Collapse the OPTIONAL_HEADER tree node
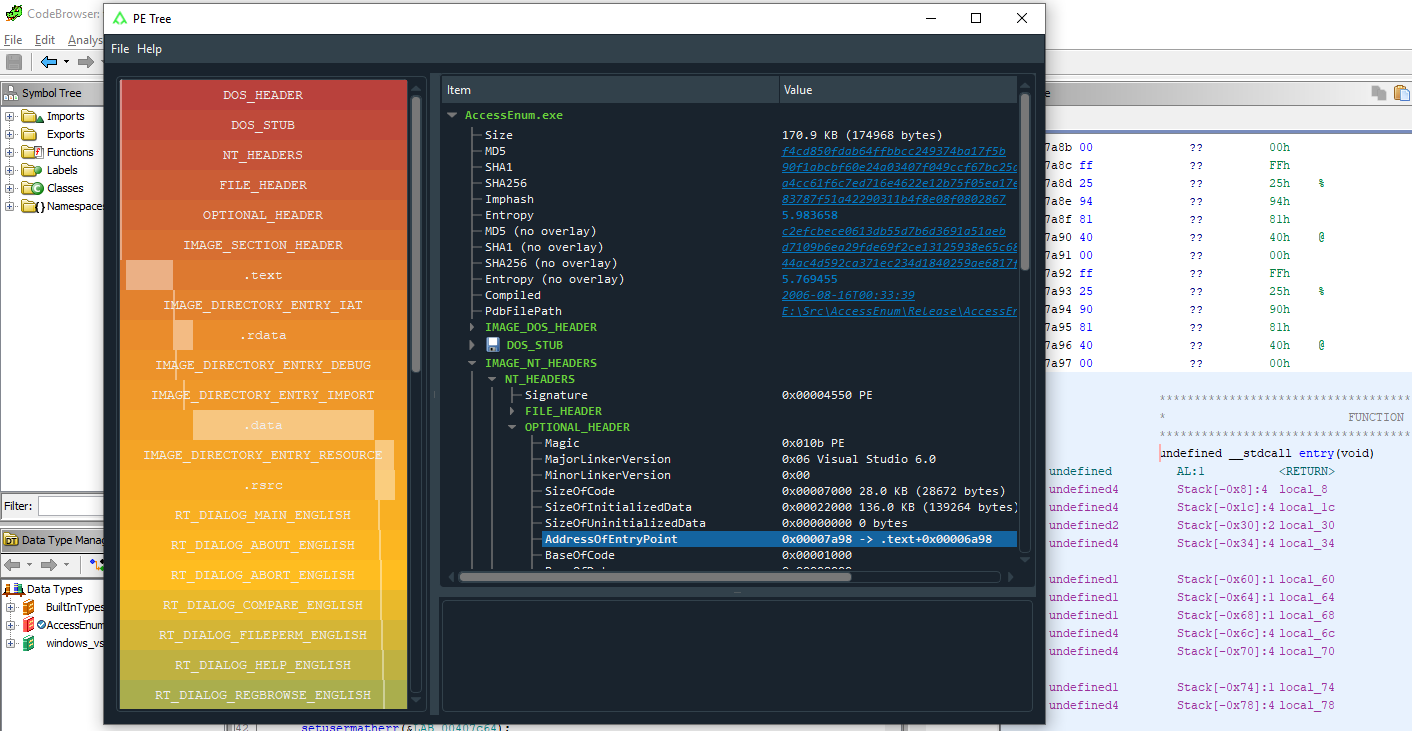 pos(512,427)
